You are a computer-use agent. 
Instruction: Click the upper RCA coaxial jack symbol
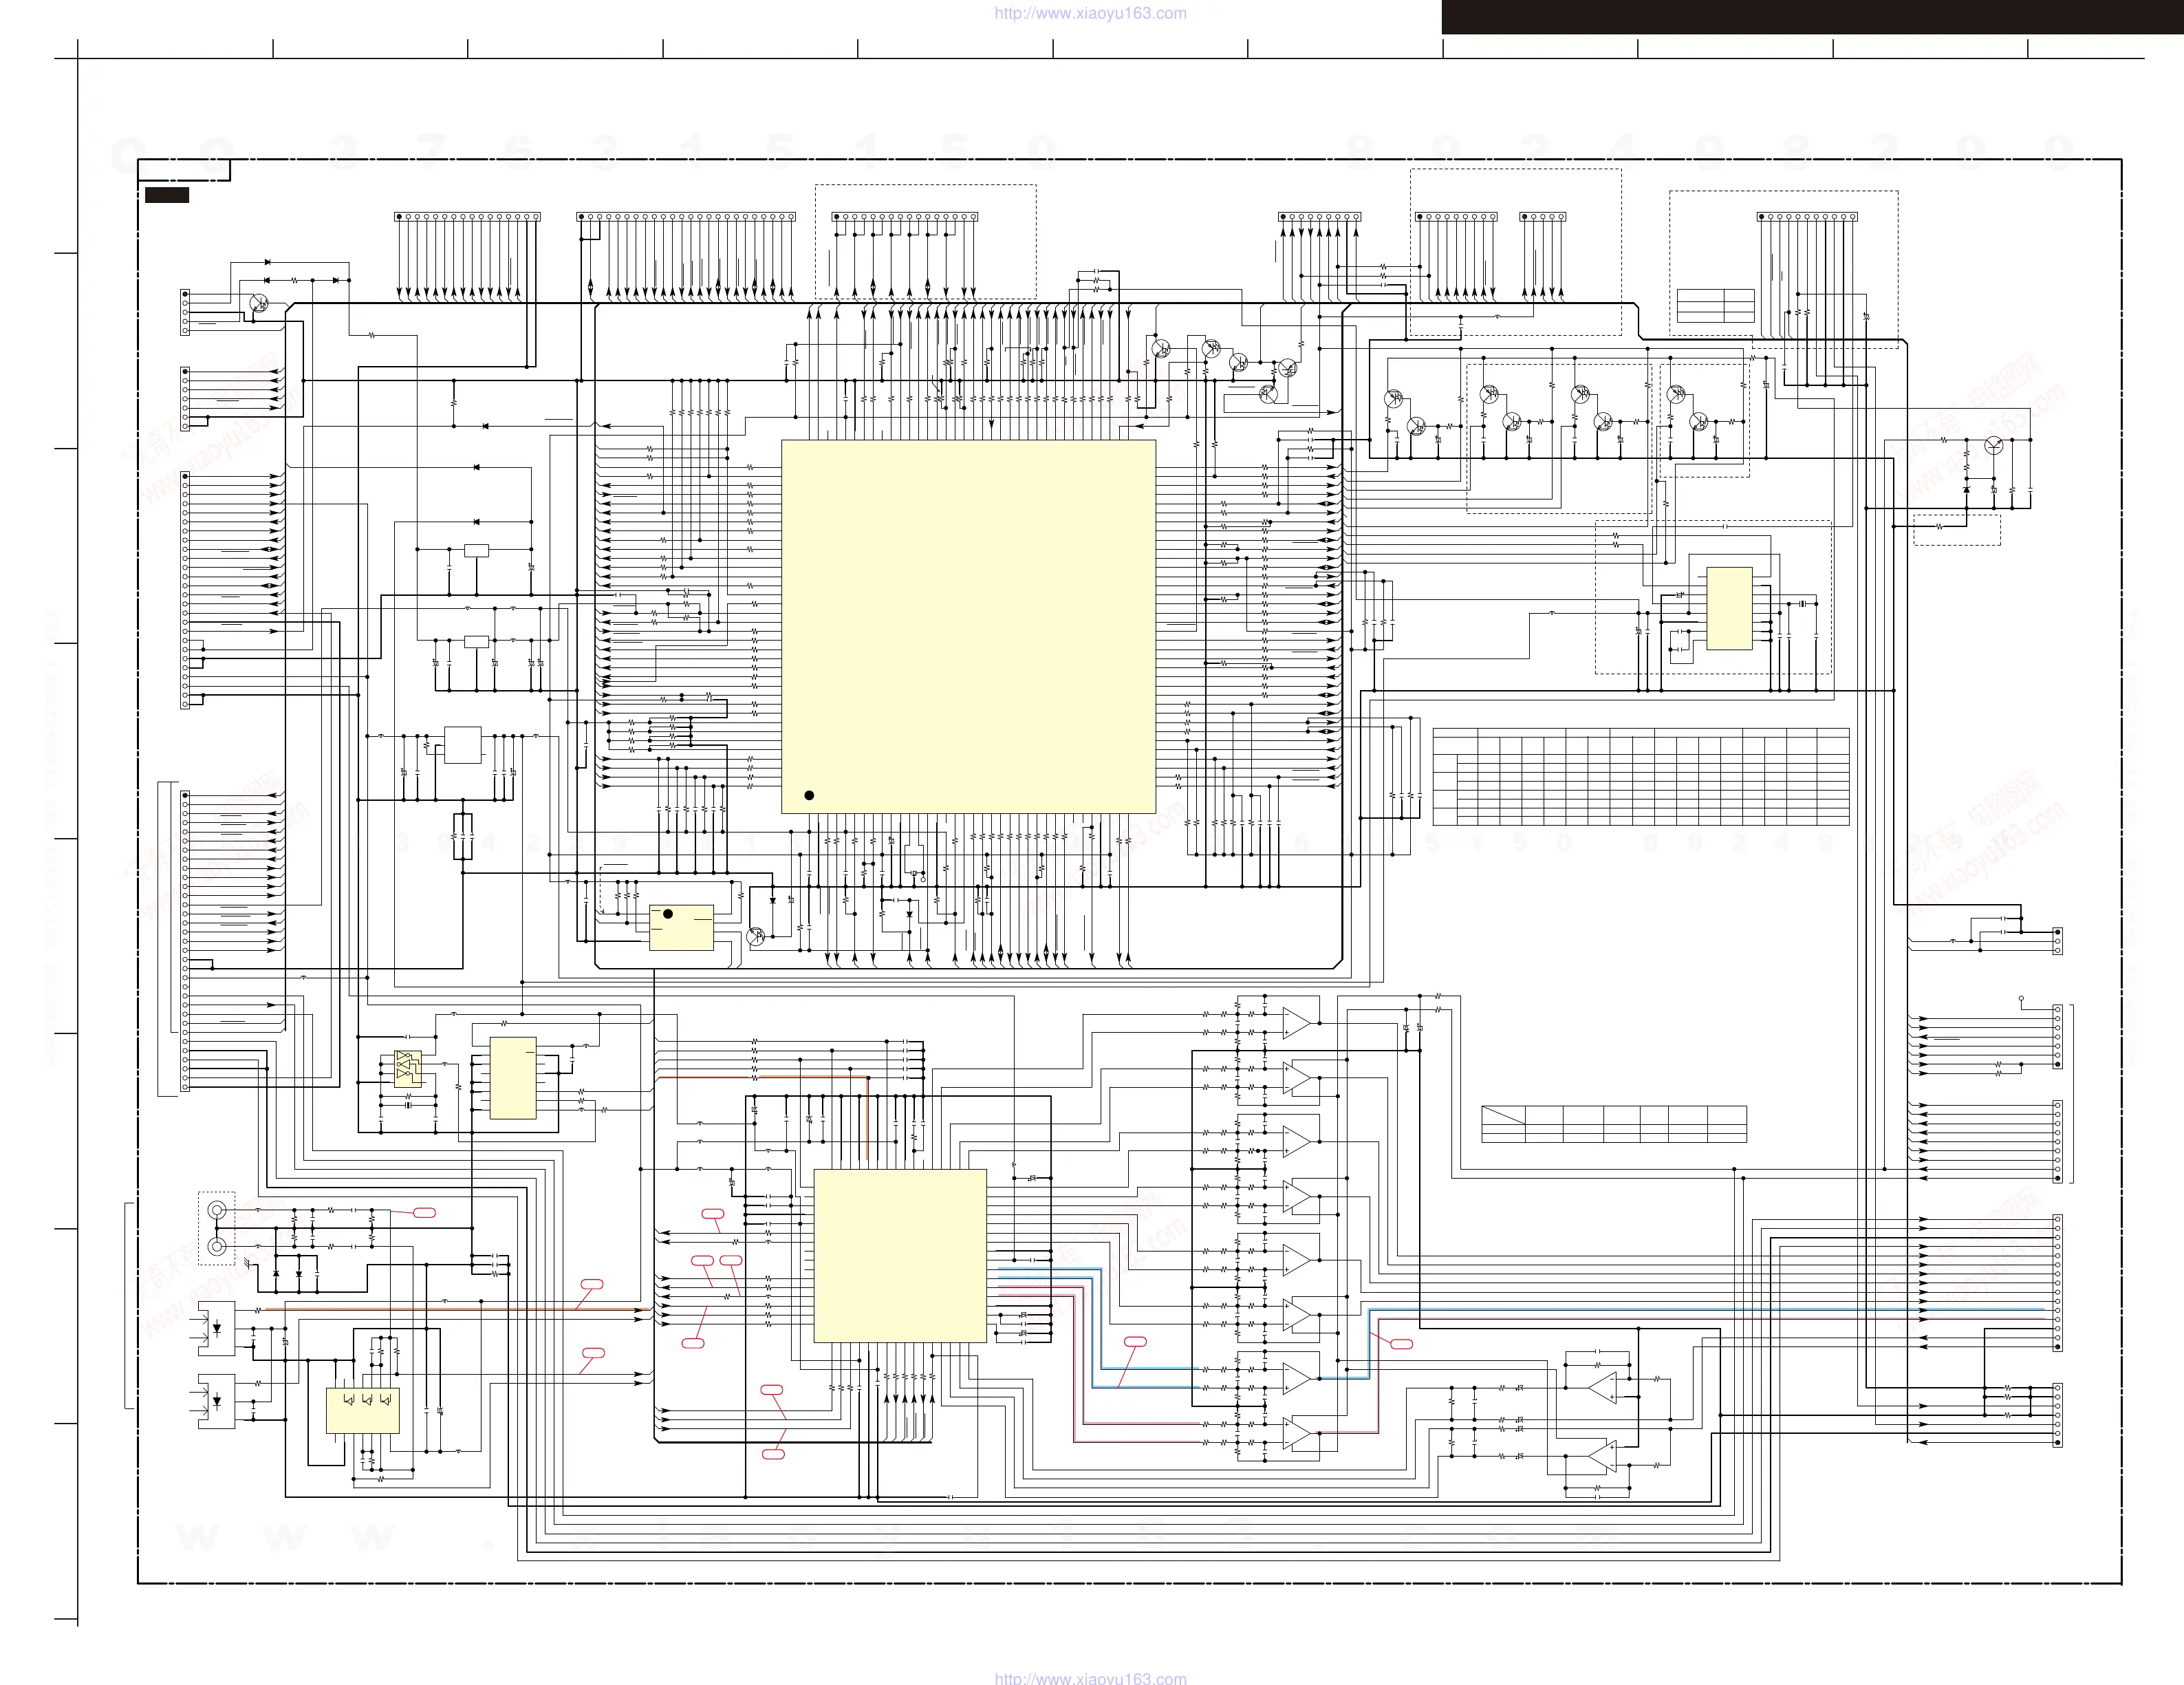click(x=217, y=1211)
